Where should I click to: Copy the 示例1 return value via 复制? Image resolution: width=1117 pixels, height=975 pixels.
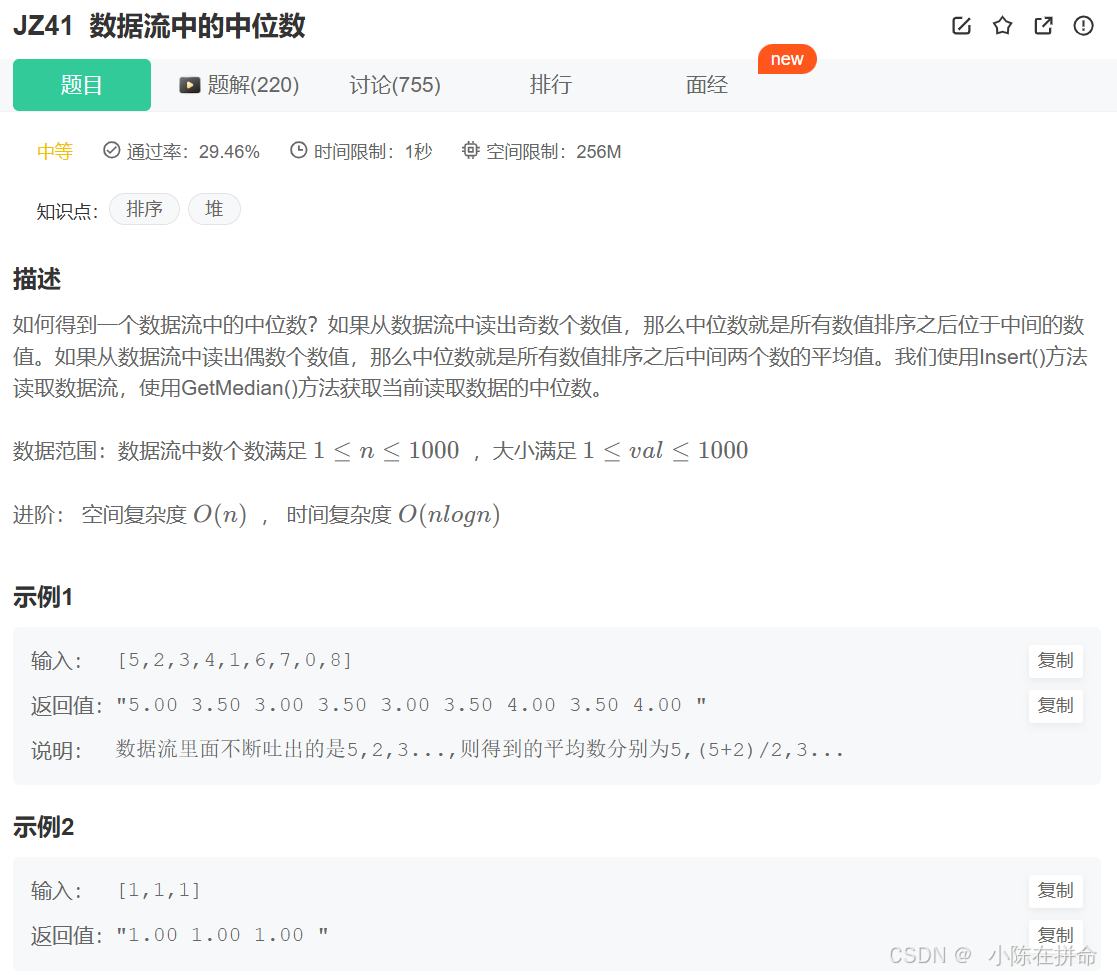[1055, 706]
